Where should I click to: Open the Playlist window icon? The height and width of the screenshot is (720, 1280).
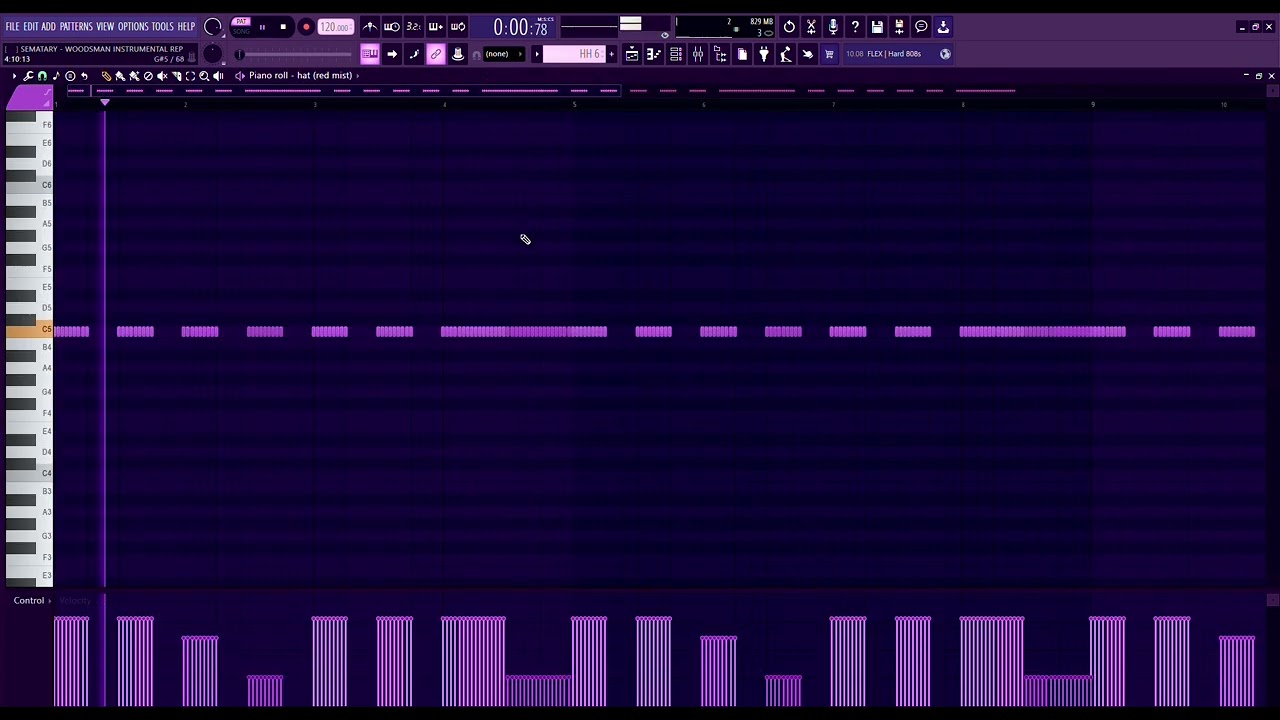(632, 54)
